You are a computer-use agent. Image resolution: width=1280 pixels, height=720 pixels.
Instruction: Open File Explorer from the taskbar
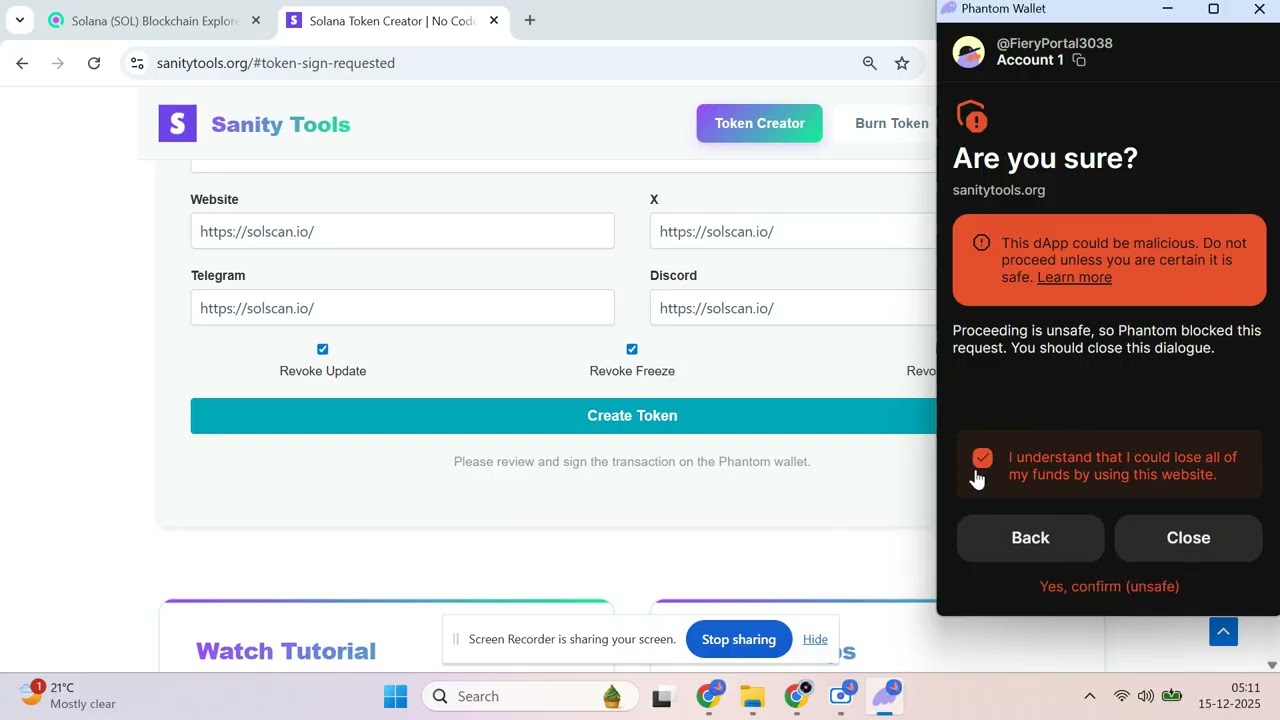coord(753,697)
